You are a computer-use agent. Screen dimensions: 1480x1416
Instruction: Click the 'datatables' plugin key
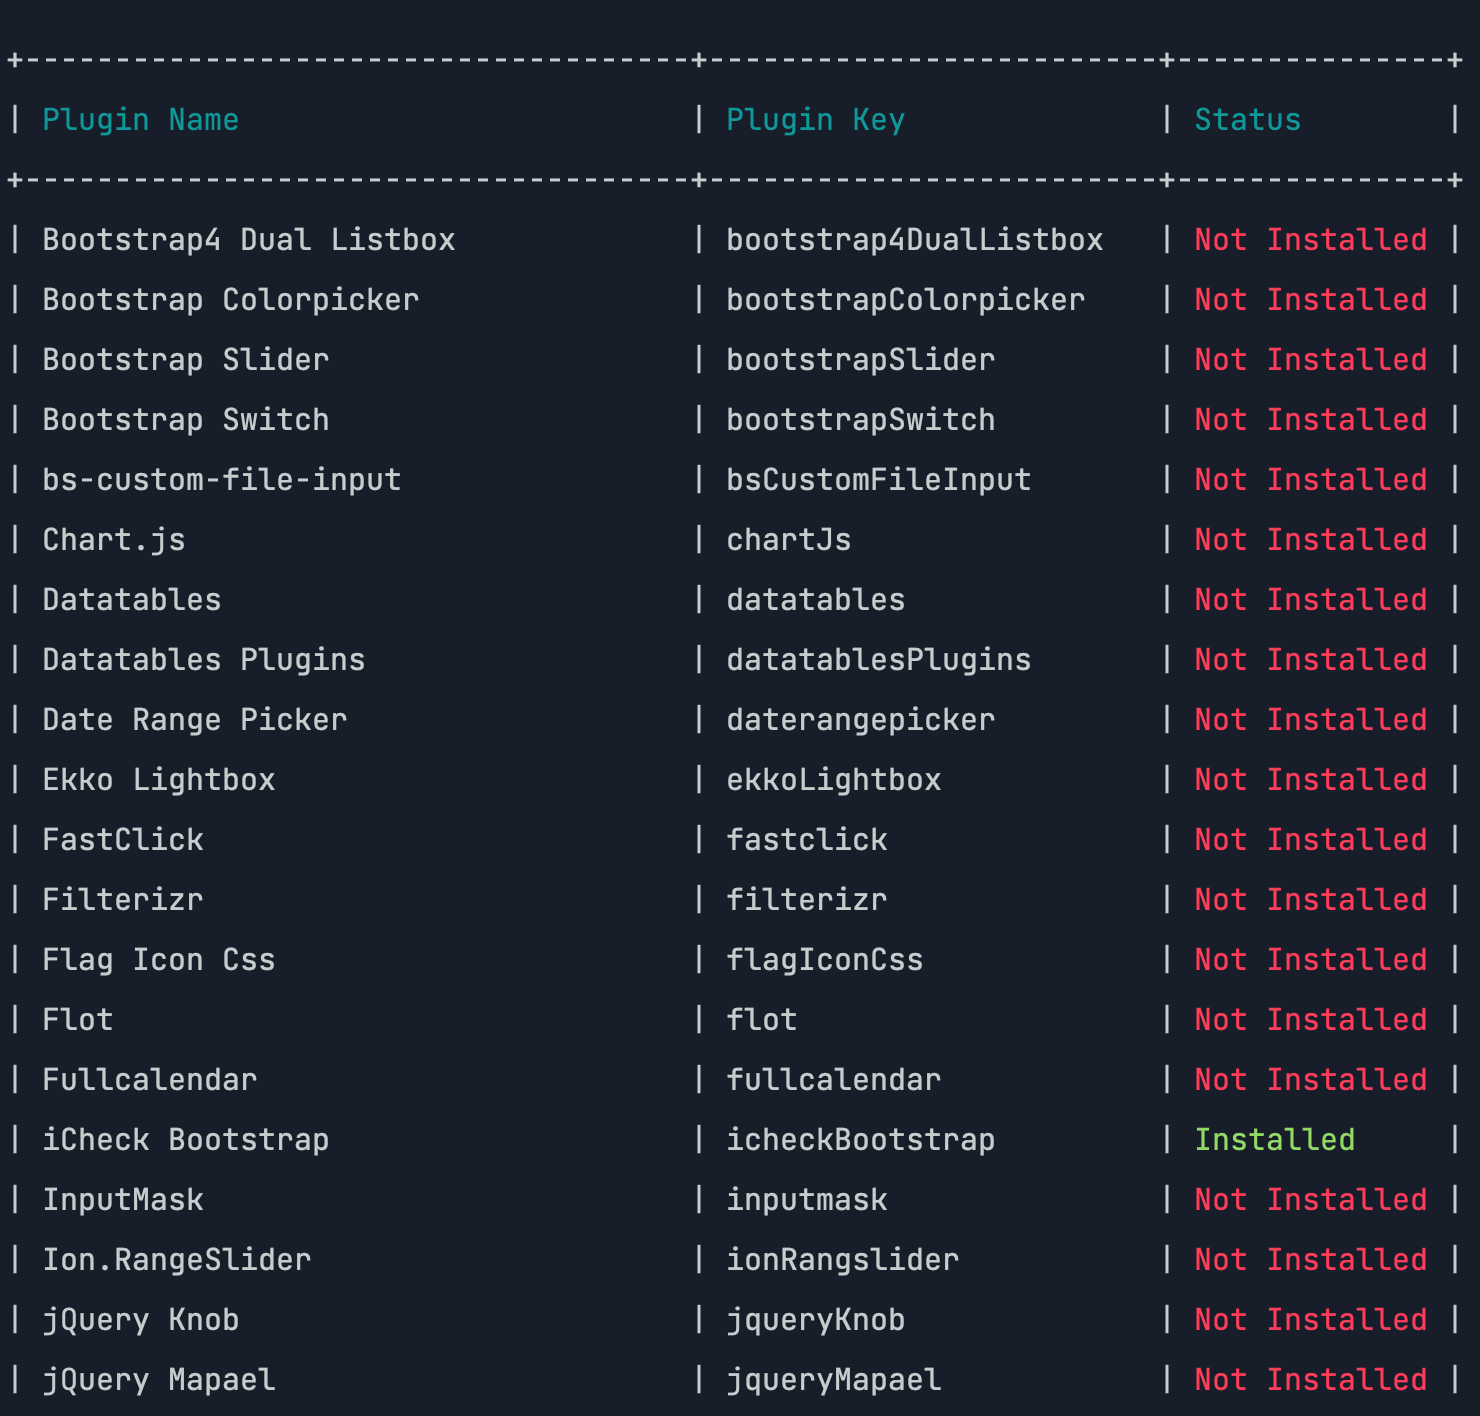coord(816,600)
